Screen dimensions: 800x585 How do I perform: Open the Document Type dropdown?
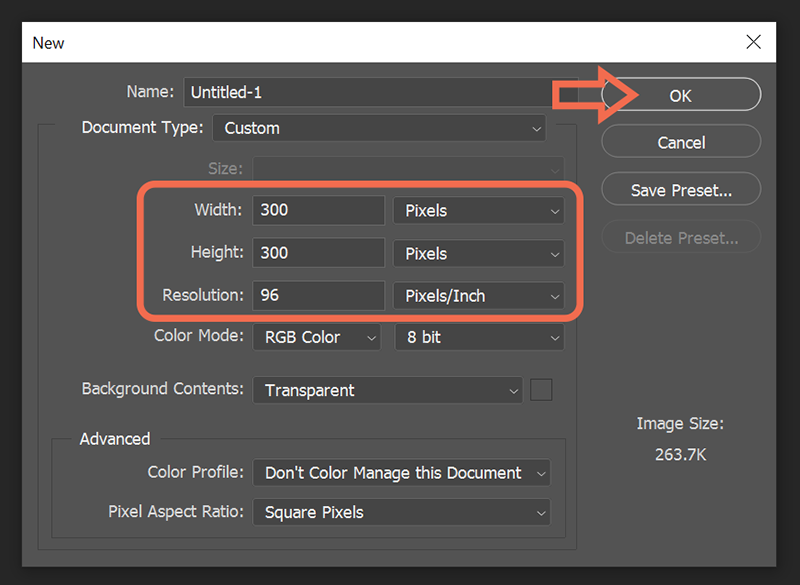click(379, 128)
